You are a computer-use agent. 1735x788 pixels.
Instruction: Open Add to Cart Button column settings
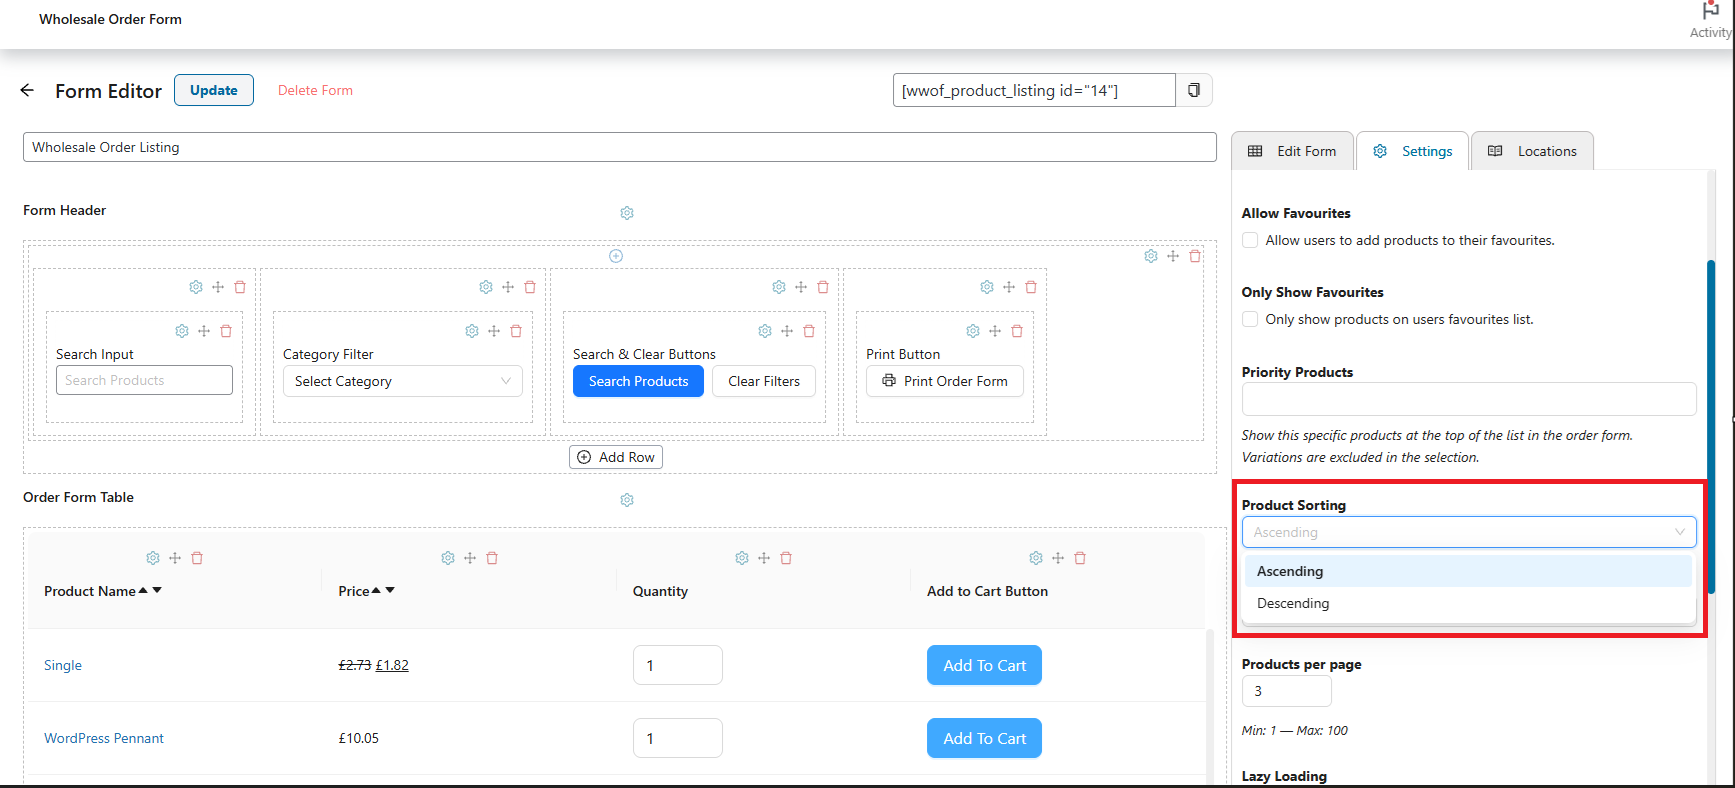1036,558
